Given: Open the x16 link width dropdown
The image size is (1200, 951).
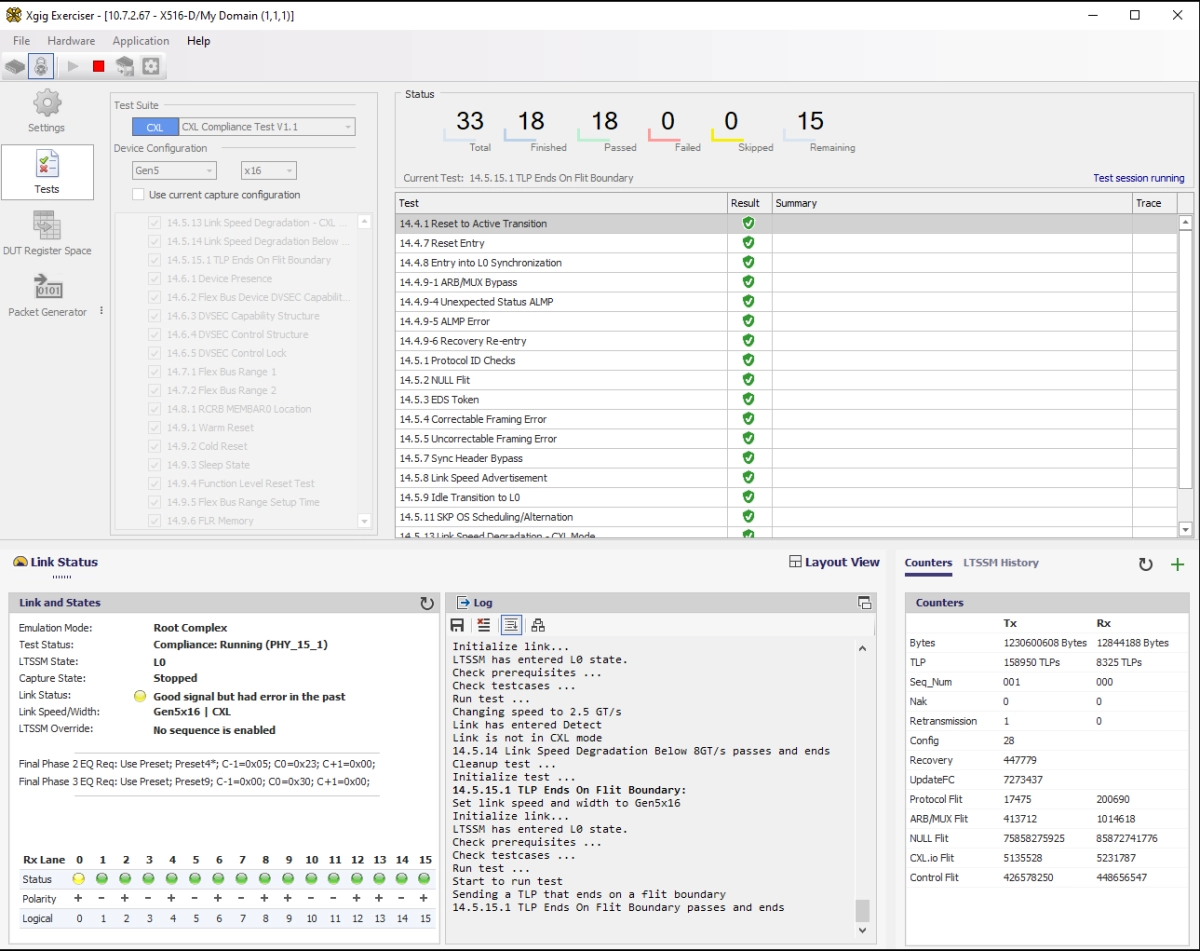Looking at the screenshot, I should [x=269, y=171].
